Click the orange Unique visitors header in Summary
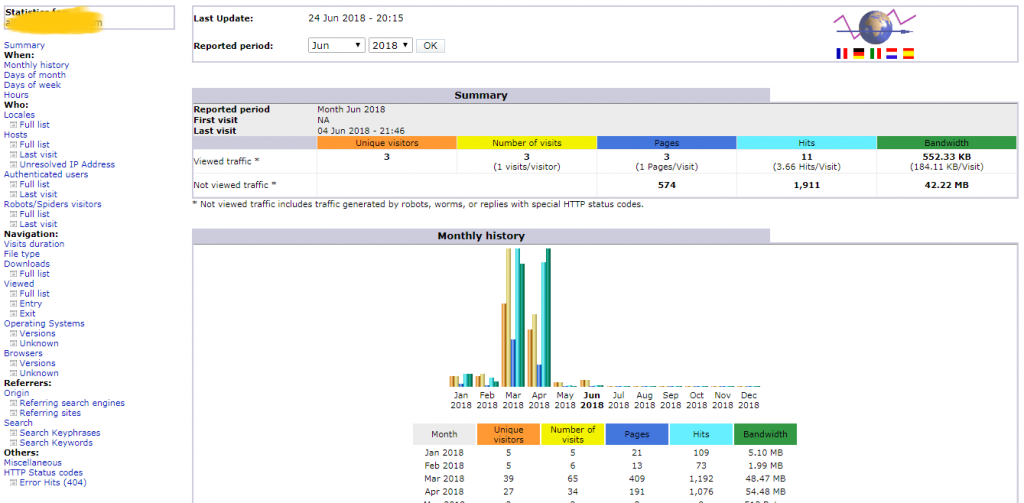Viewport: 1024px width, 503px height. pos(386,143)
